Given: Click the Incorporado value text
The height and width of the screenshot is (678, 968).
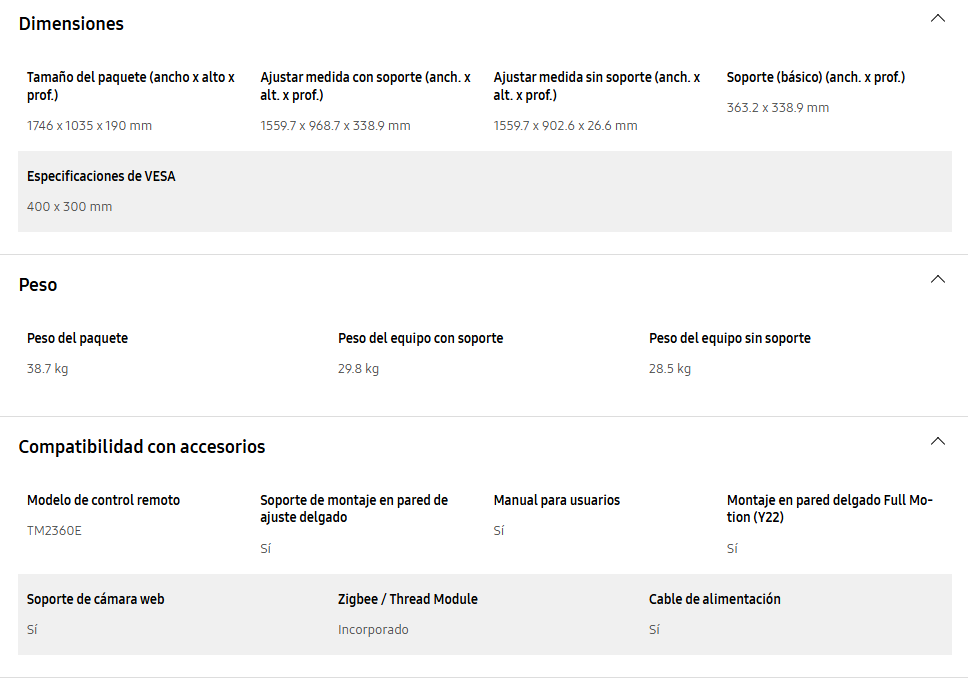Looking at the screenshot, I should pyautogui.click(x=373, y=630).
